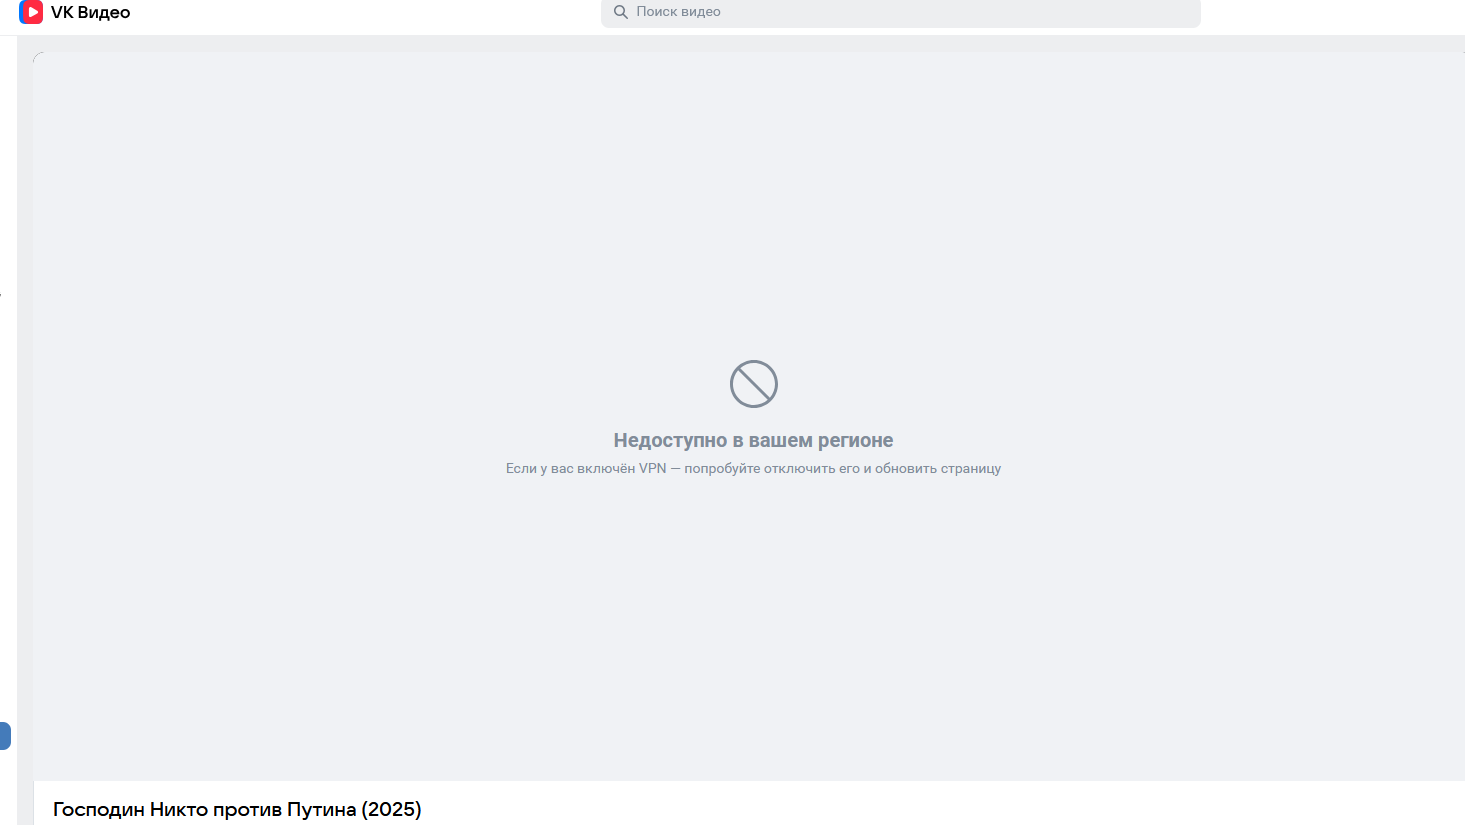
Task: Focus the Поиск видео search field
Action: pos(900,12)
